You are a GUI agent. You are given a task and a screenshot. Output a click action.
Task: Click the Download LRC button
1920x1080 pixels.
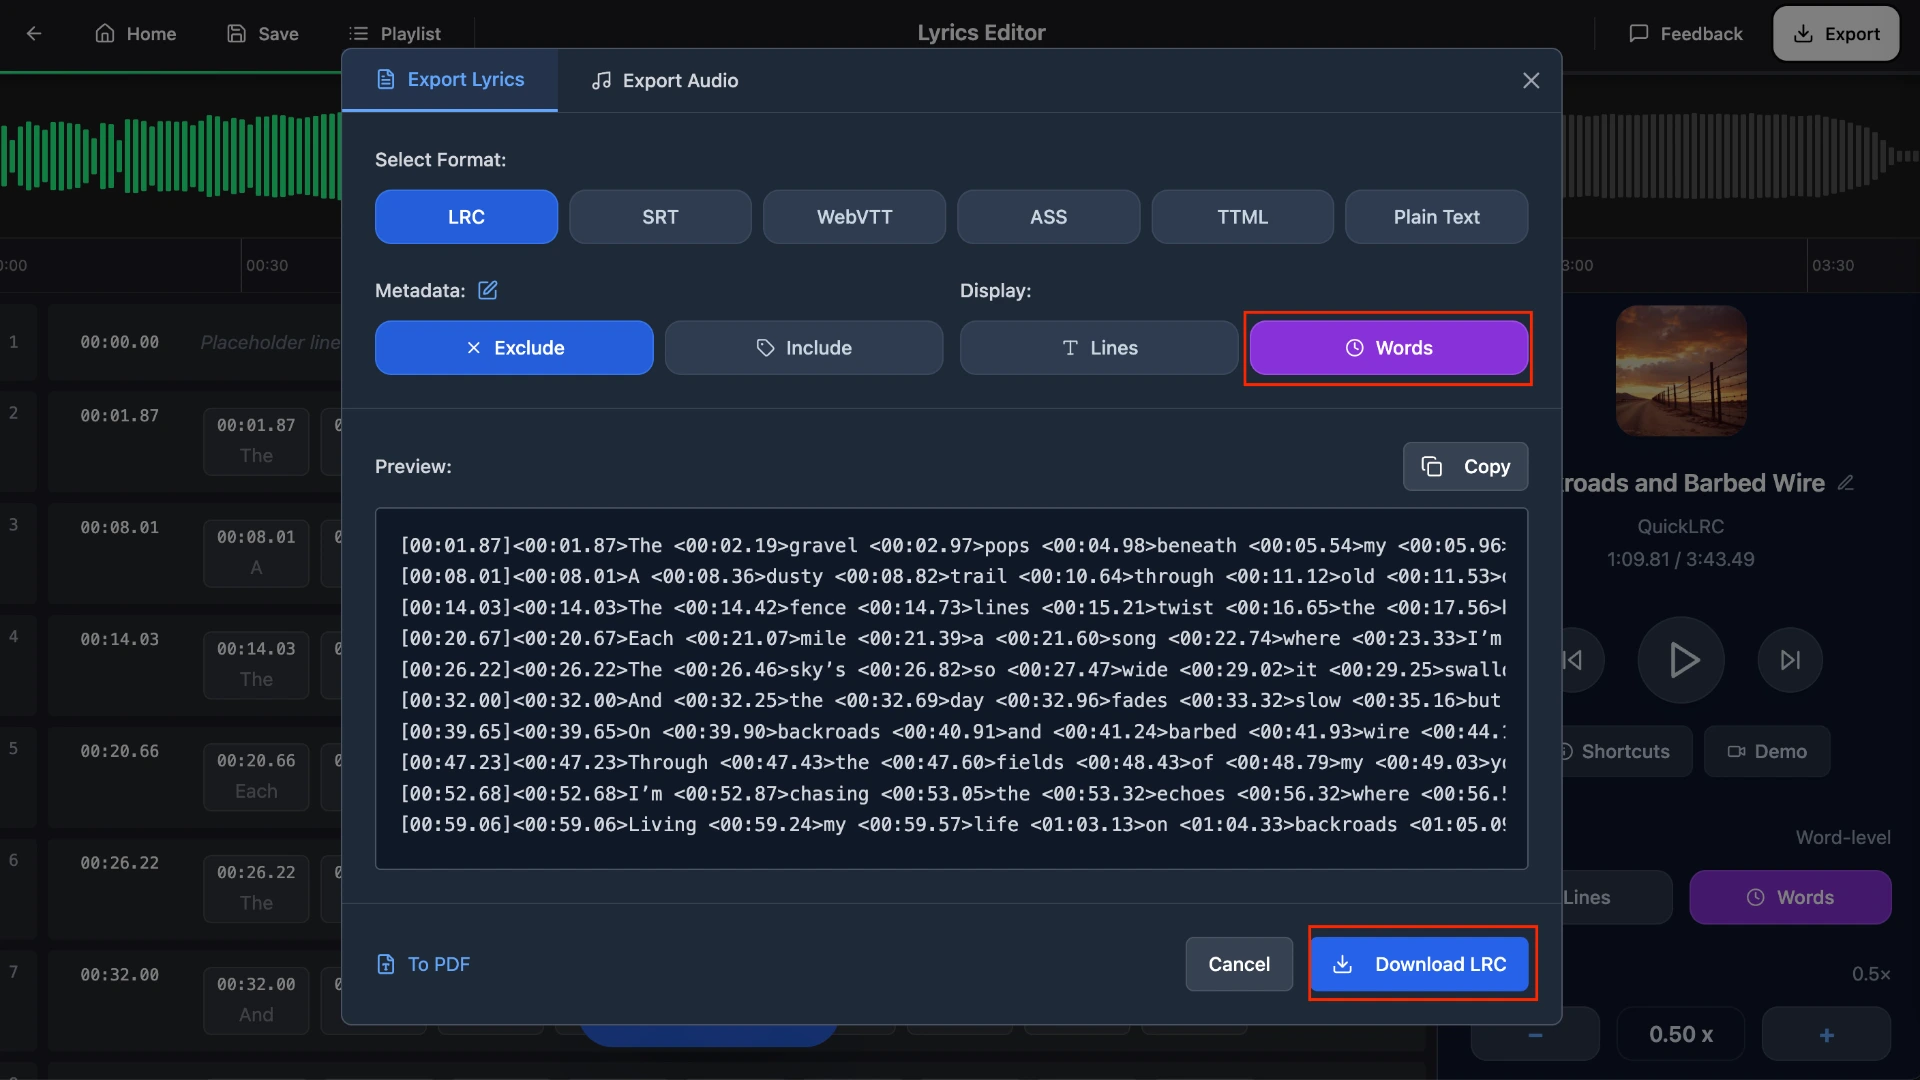1421,964
